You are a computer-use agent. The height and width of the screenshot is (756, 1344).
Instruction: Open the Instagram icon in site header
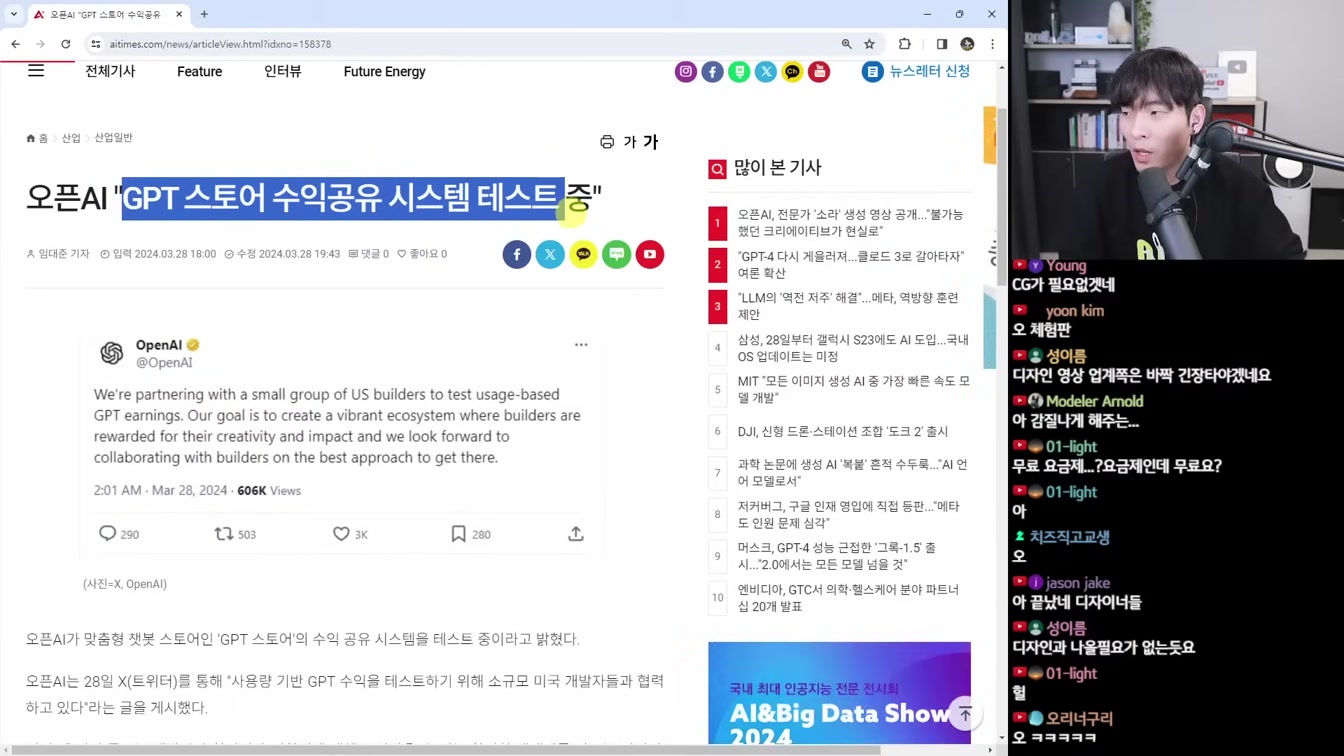(x=686, y=72)
